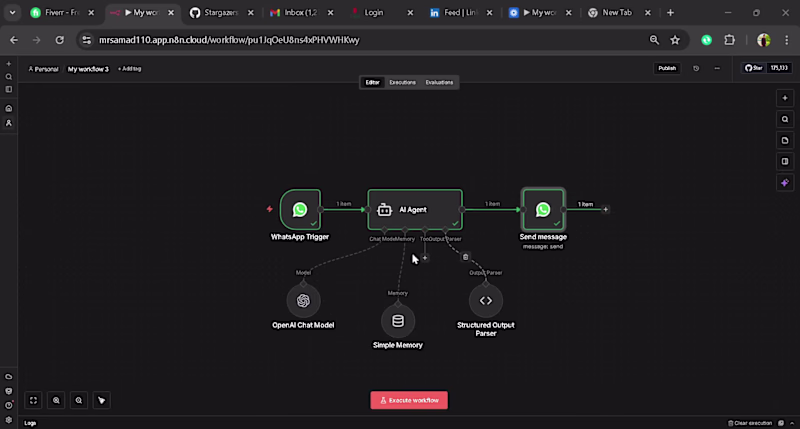Select the OpenAI Chat Model node
Viewport: 800px width, 429px height.
(303, 300)
